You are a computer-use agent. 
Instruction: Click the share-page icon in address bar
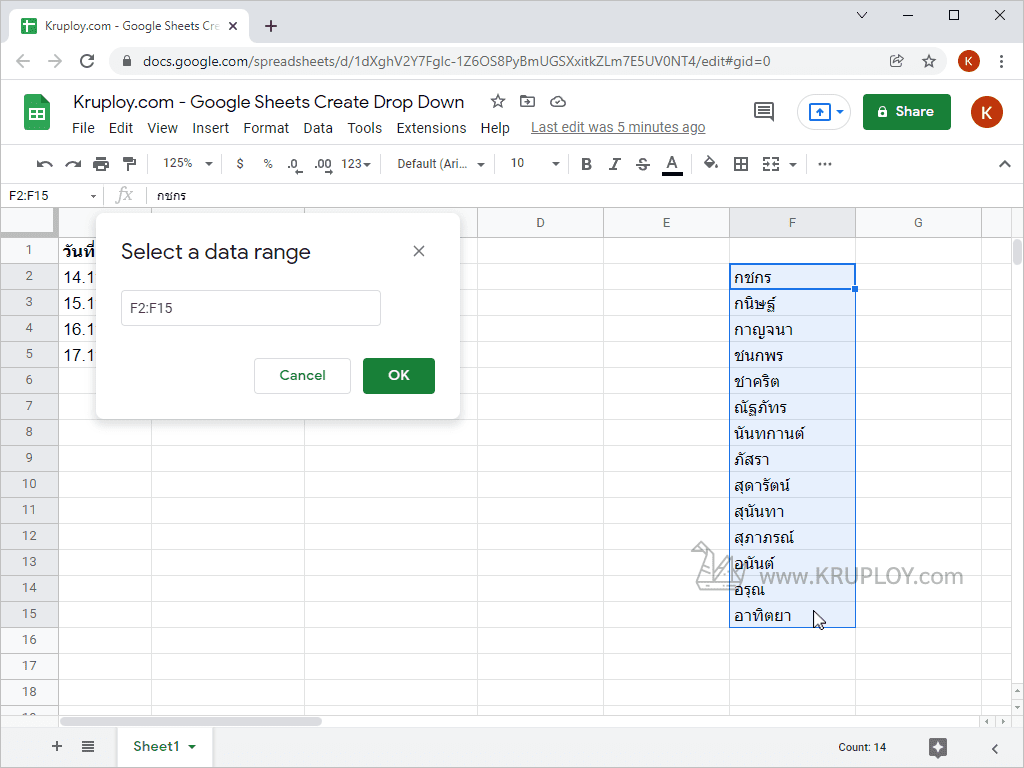[x=897, y=61]
